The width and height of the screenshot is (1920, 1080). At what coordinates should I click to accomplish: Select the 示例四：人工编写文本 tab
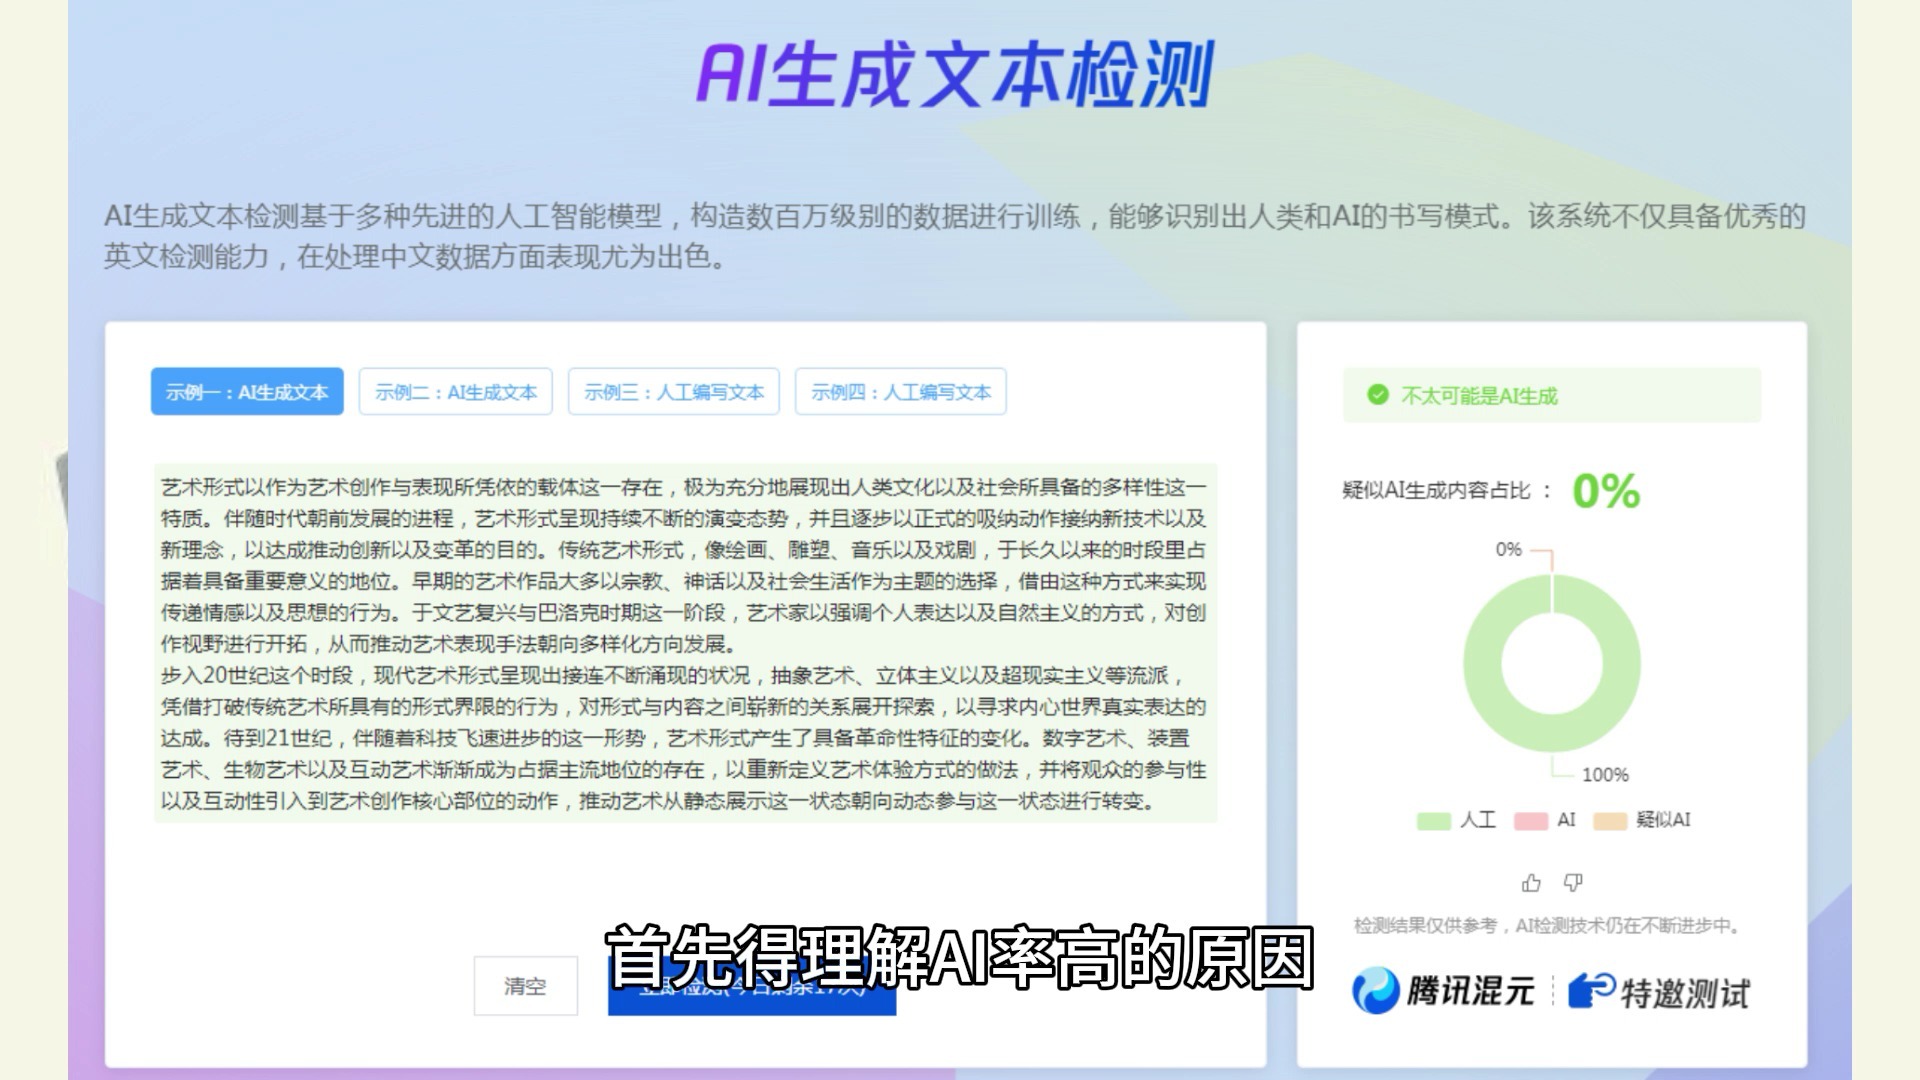(x=901, y=391)
